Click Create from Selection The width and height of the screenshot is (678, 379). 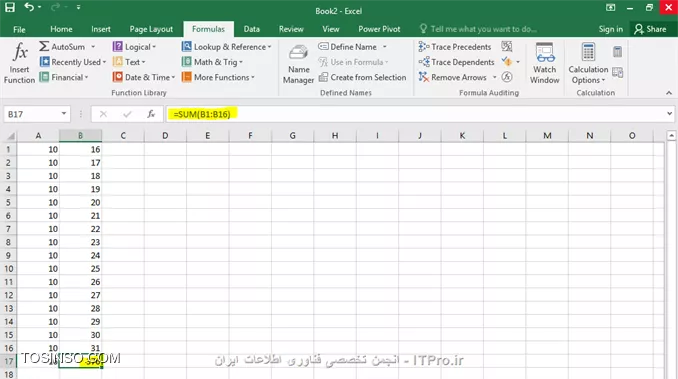tap(362, 77)
